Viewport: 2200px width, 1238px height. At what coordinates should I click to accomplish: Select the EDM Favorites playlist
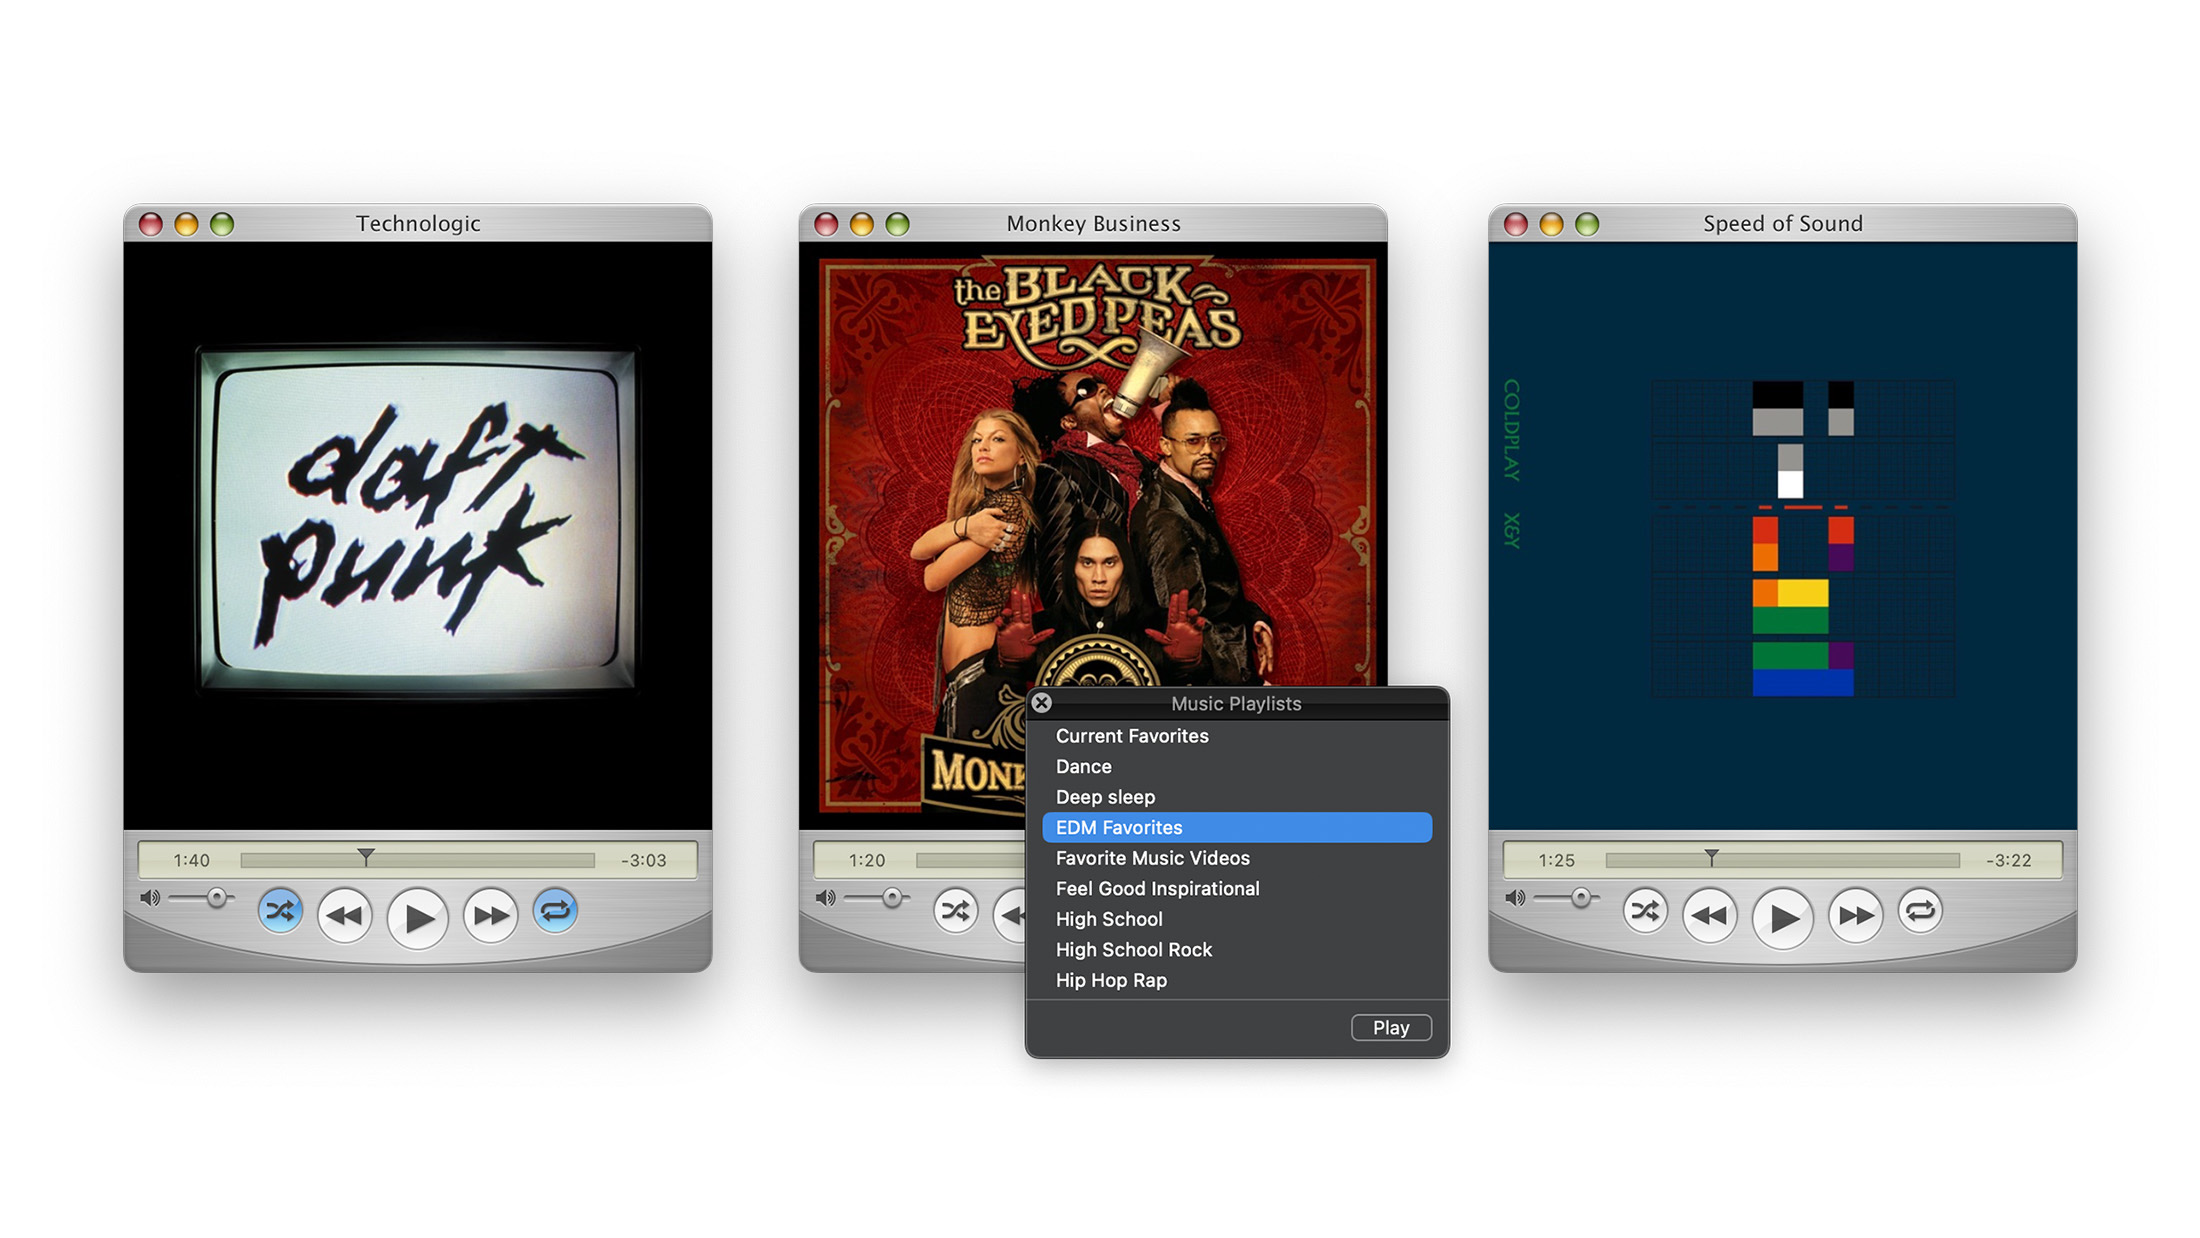pyautogui.click(x=1237, y=827)
